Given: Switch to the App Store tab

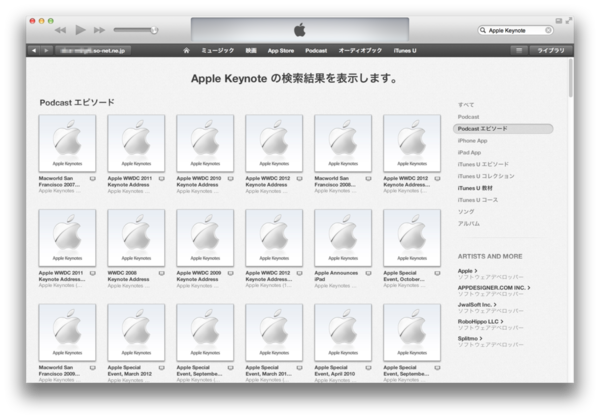Looking at the screenshot, I should pyautogui.click(x=281, y=51).
